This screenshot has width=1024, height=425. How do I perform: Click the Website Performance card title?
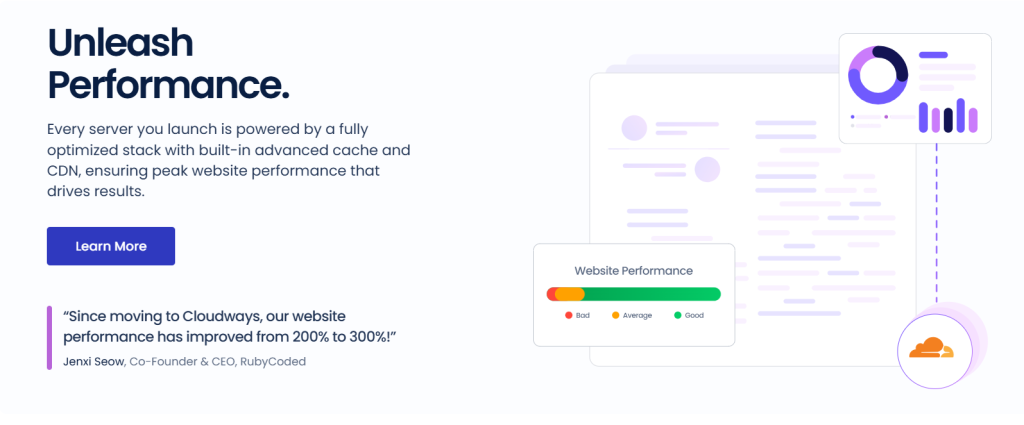pos(633,271)
